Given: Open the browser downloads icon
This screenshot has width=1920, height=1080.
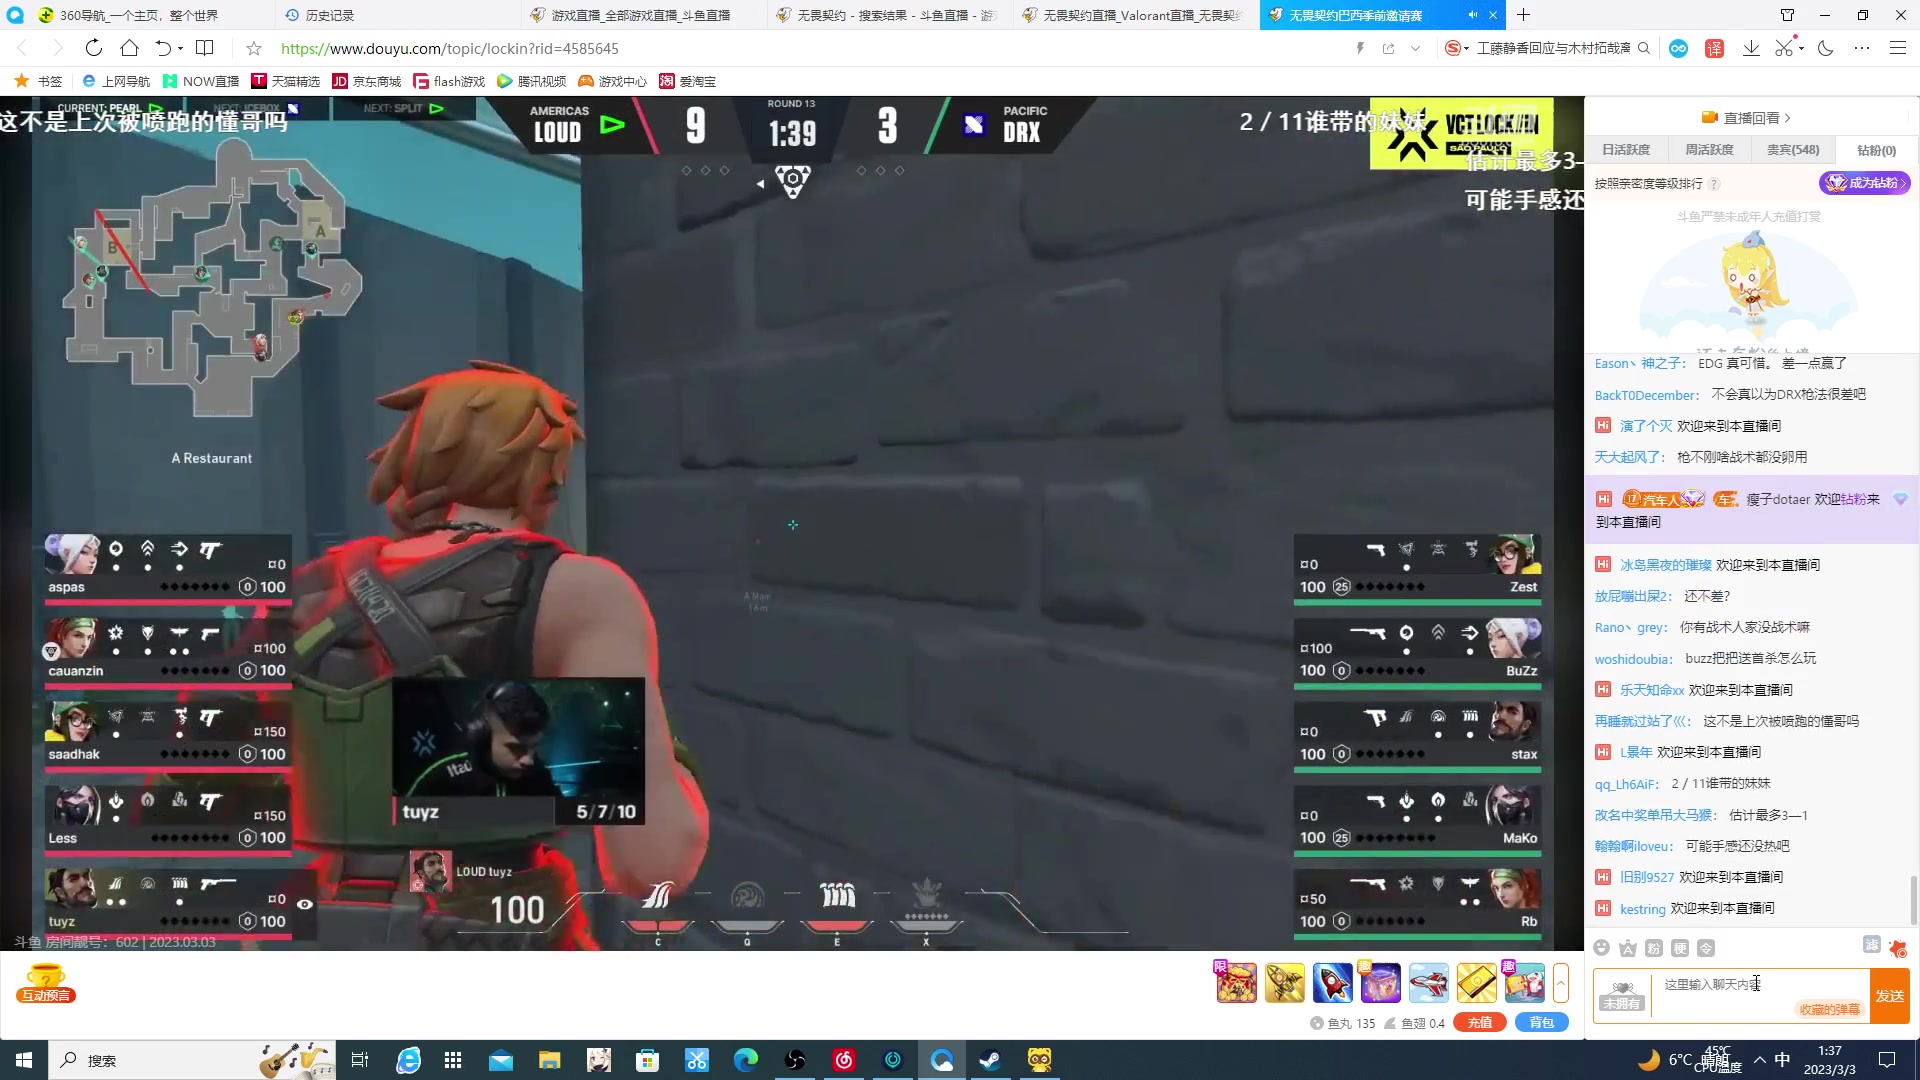Looking at the screenshot, I should point(1751,48).
